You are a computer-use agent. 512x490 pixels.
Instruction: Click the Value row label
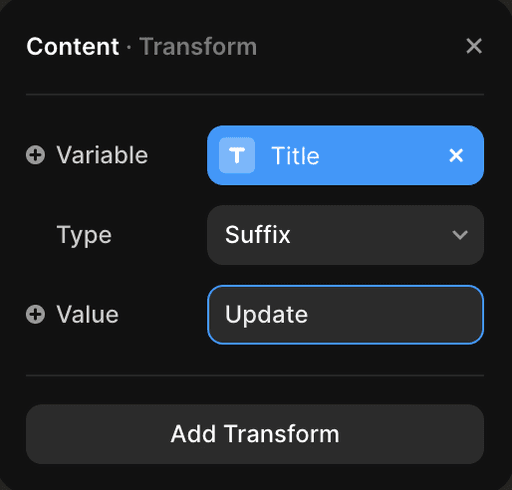click(88, 314)
